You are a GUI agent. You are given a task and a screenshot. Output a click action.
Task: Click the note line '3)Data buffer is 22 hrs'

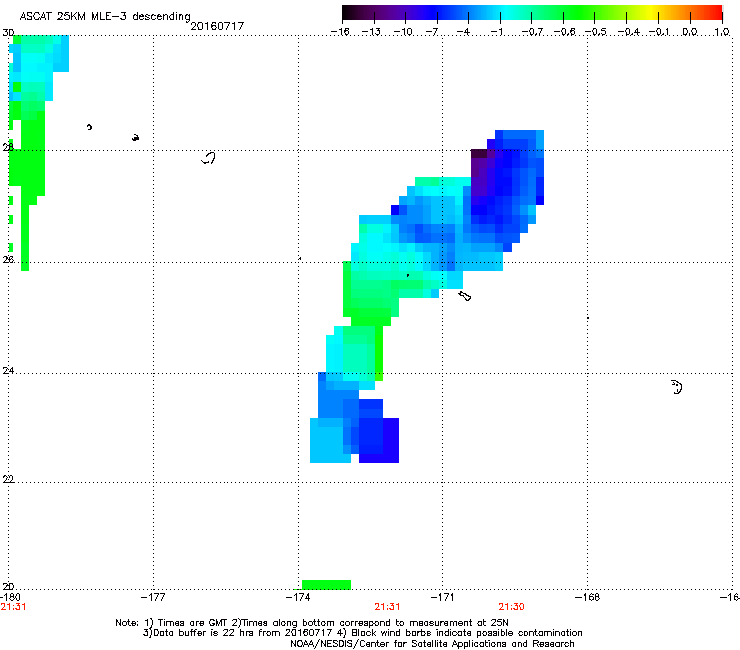point(362,633)
